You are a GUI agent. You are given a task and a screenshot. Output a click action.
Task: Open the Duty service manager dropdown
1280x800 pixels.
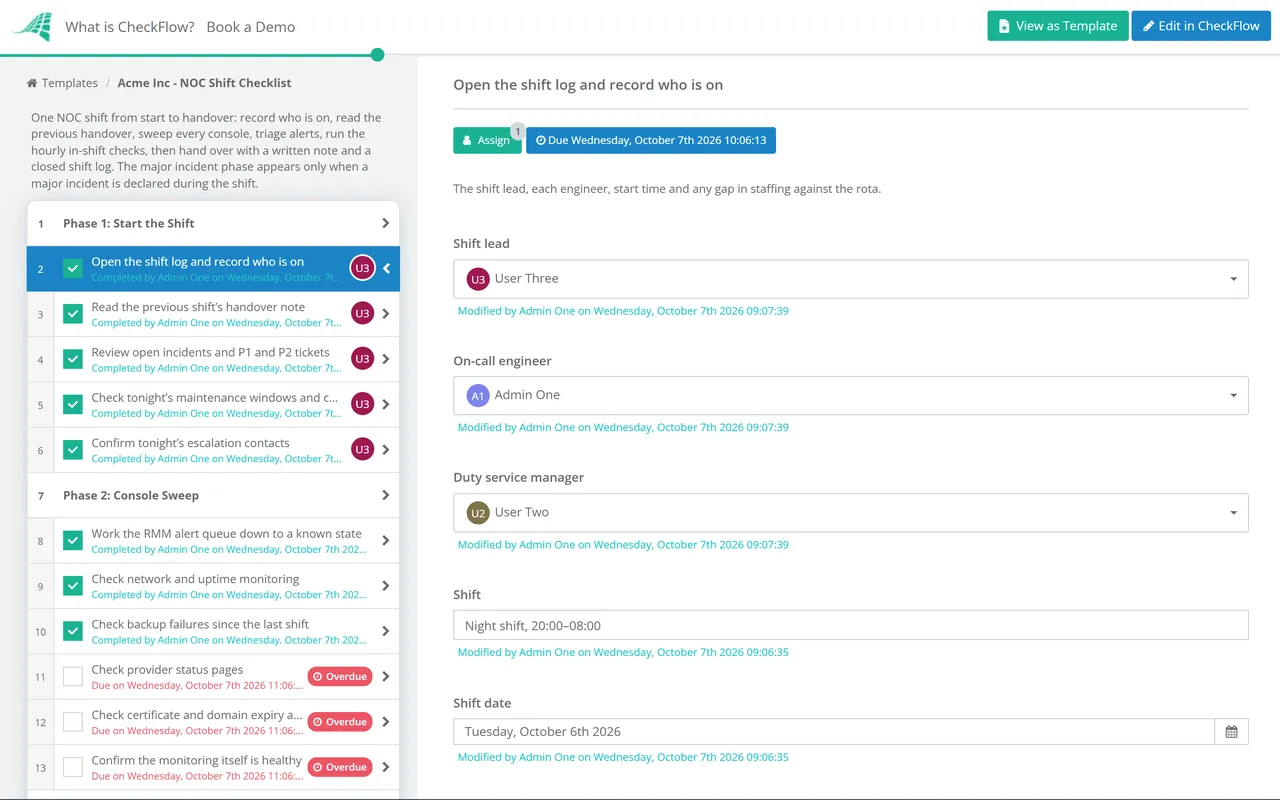point(851,513)
